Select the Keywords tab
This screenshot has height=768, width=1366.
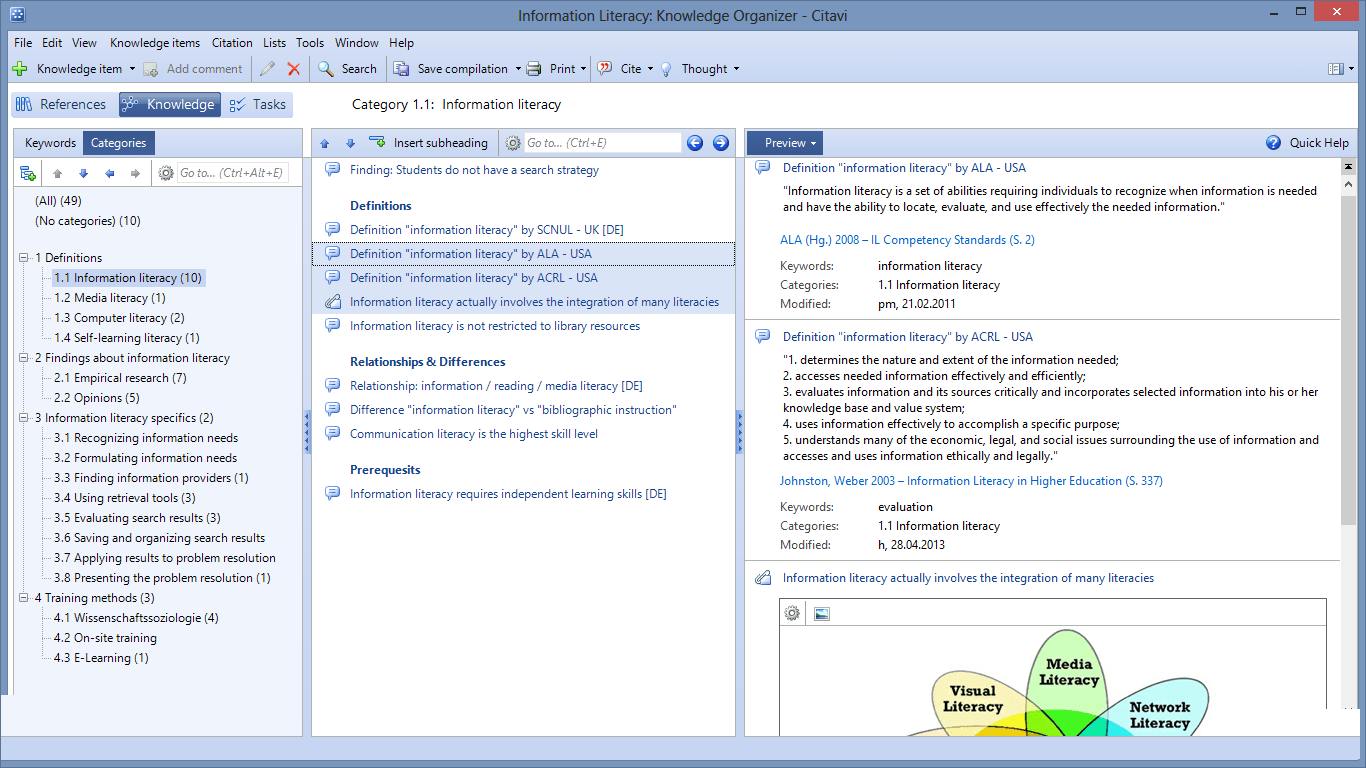50,143
